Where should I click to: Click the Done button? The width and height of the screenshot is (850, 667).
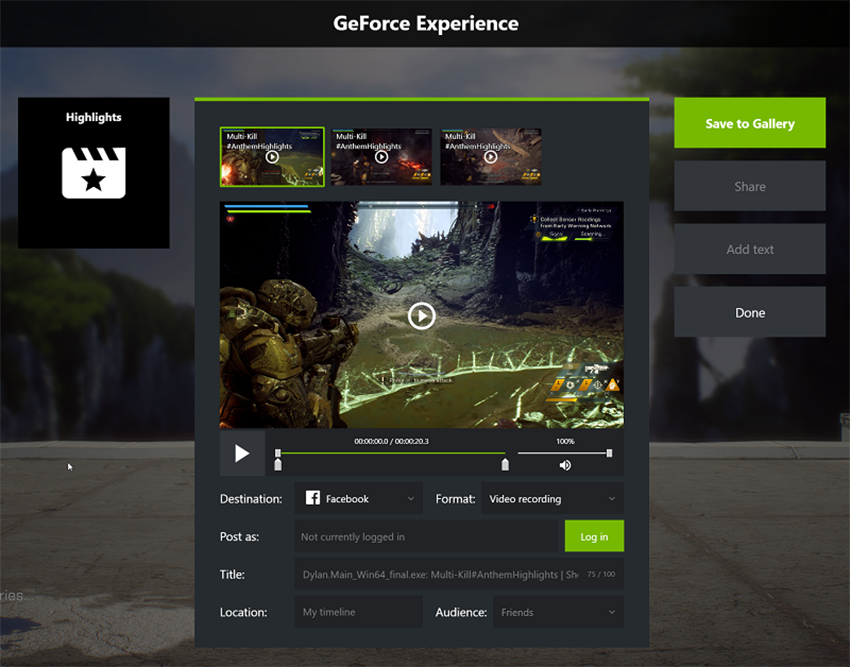pos(749,312)
